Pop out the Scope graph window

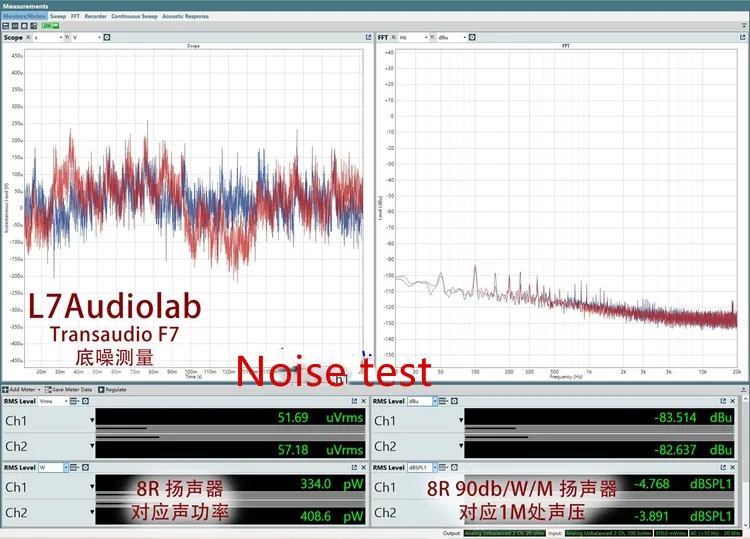click(368, 37)
